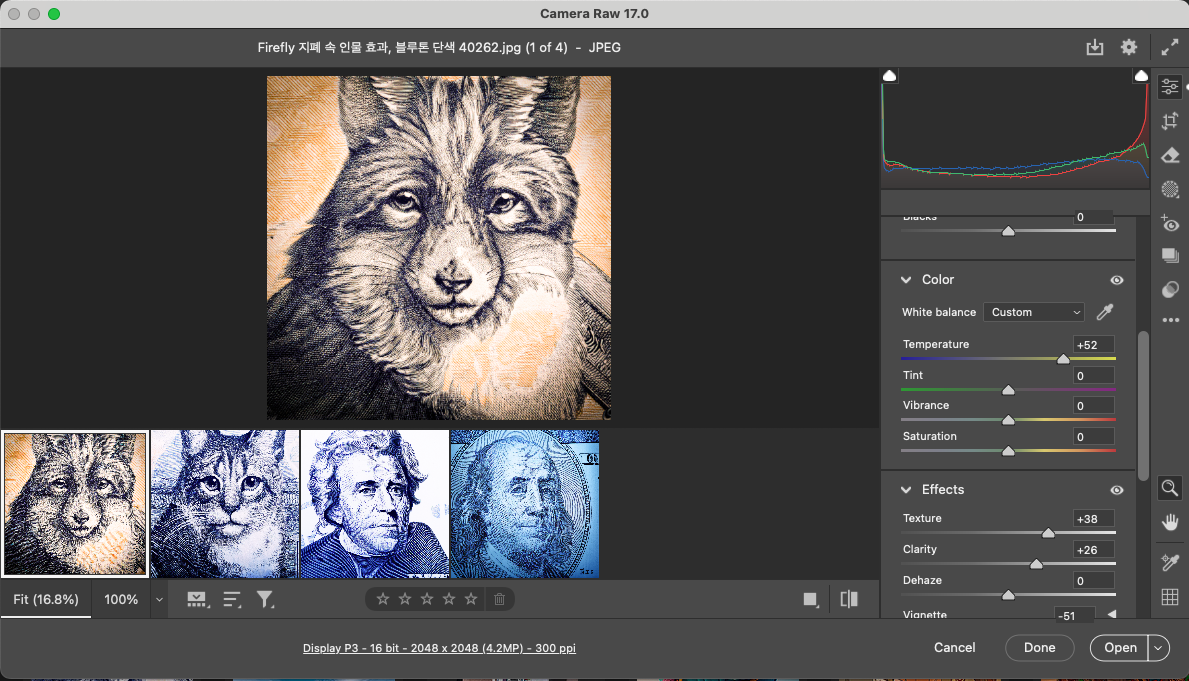Click the filter funnel icon
1189x681 pixels.
[265, 600]
